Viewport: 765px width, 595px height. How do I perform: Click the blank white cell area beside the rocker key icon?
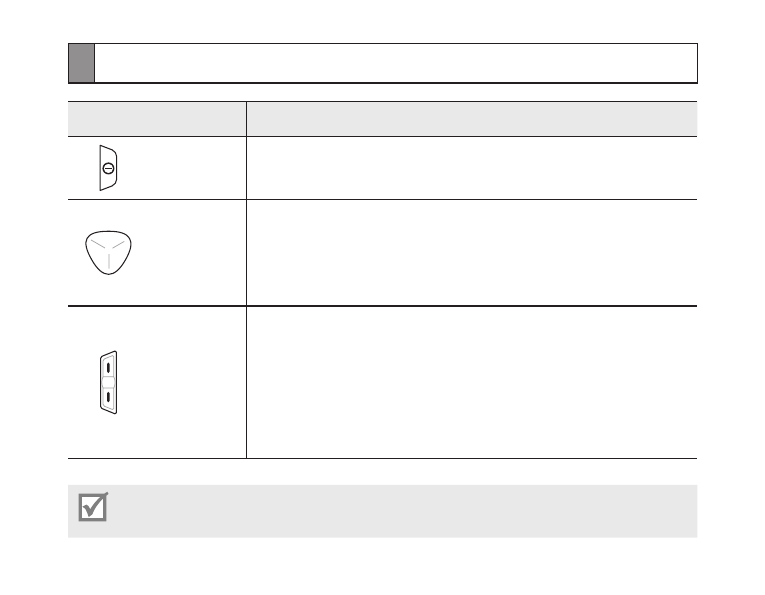click(x=183, y=382)
